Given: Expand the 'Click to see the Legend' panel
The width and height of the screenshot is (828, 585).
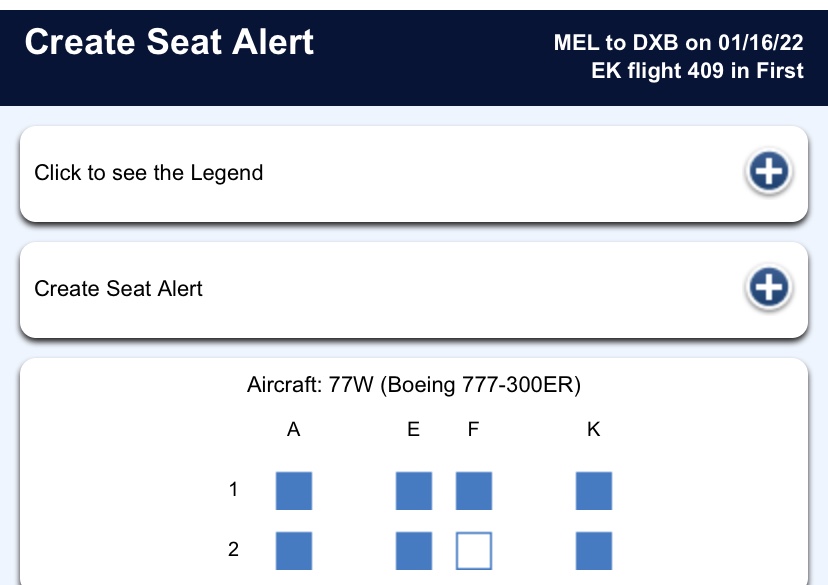Looking at the screenshot, I should click(414, 174).
